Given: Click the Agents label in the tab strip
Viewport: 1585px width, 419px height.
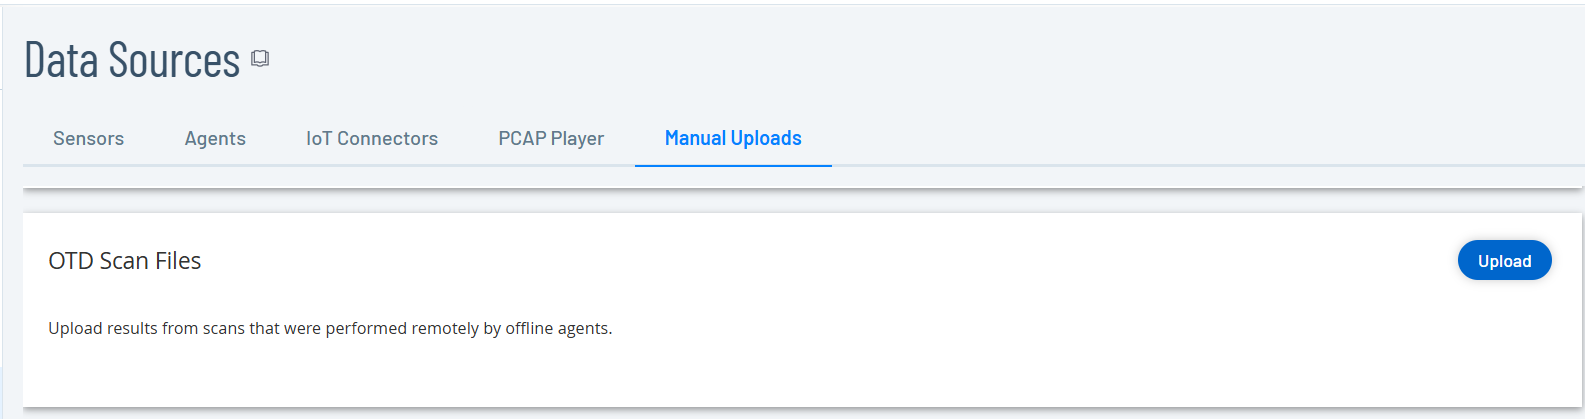Looking at the screenshot, I should pyautogui.click(x=215, y=138).
